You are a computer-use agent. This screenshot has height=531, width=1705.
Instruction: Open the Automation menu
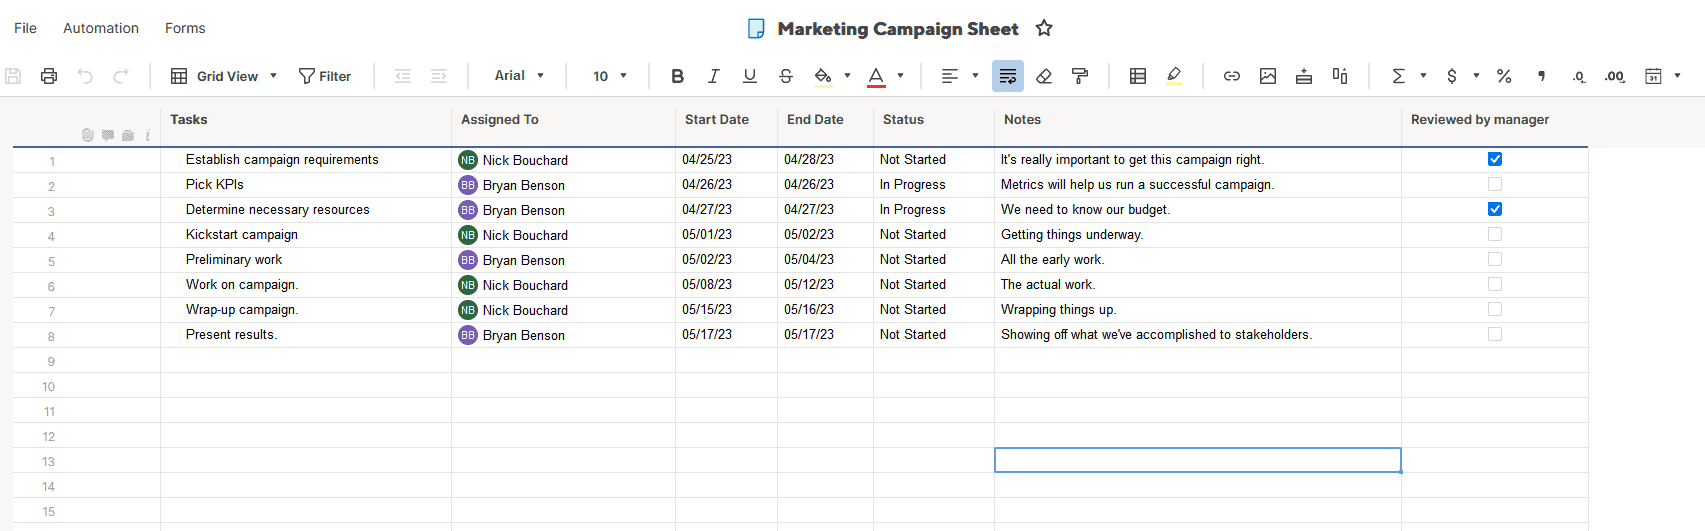101,28
